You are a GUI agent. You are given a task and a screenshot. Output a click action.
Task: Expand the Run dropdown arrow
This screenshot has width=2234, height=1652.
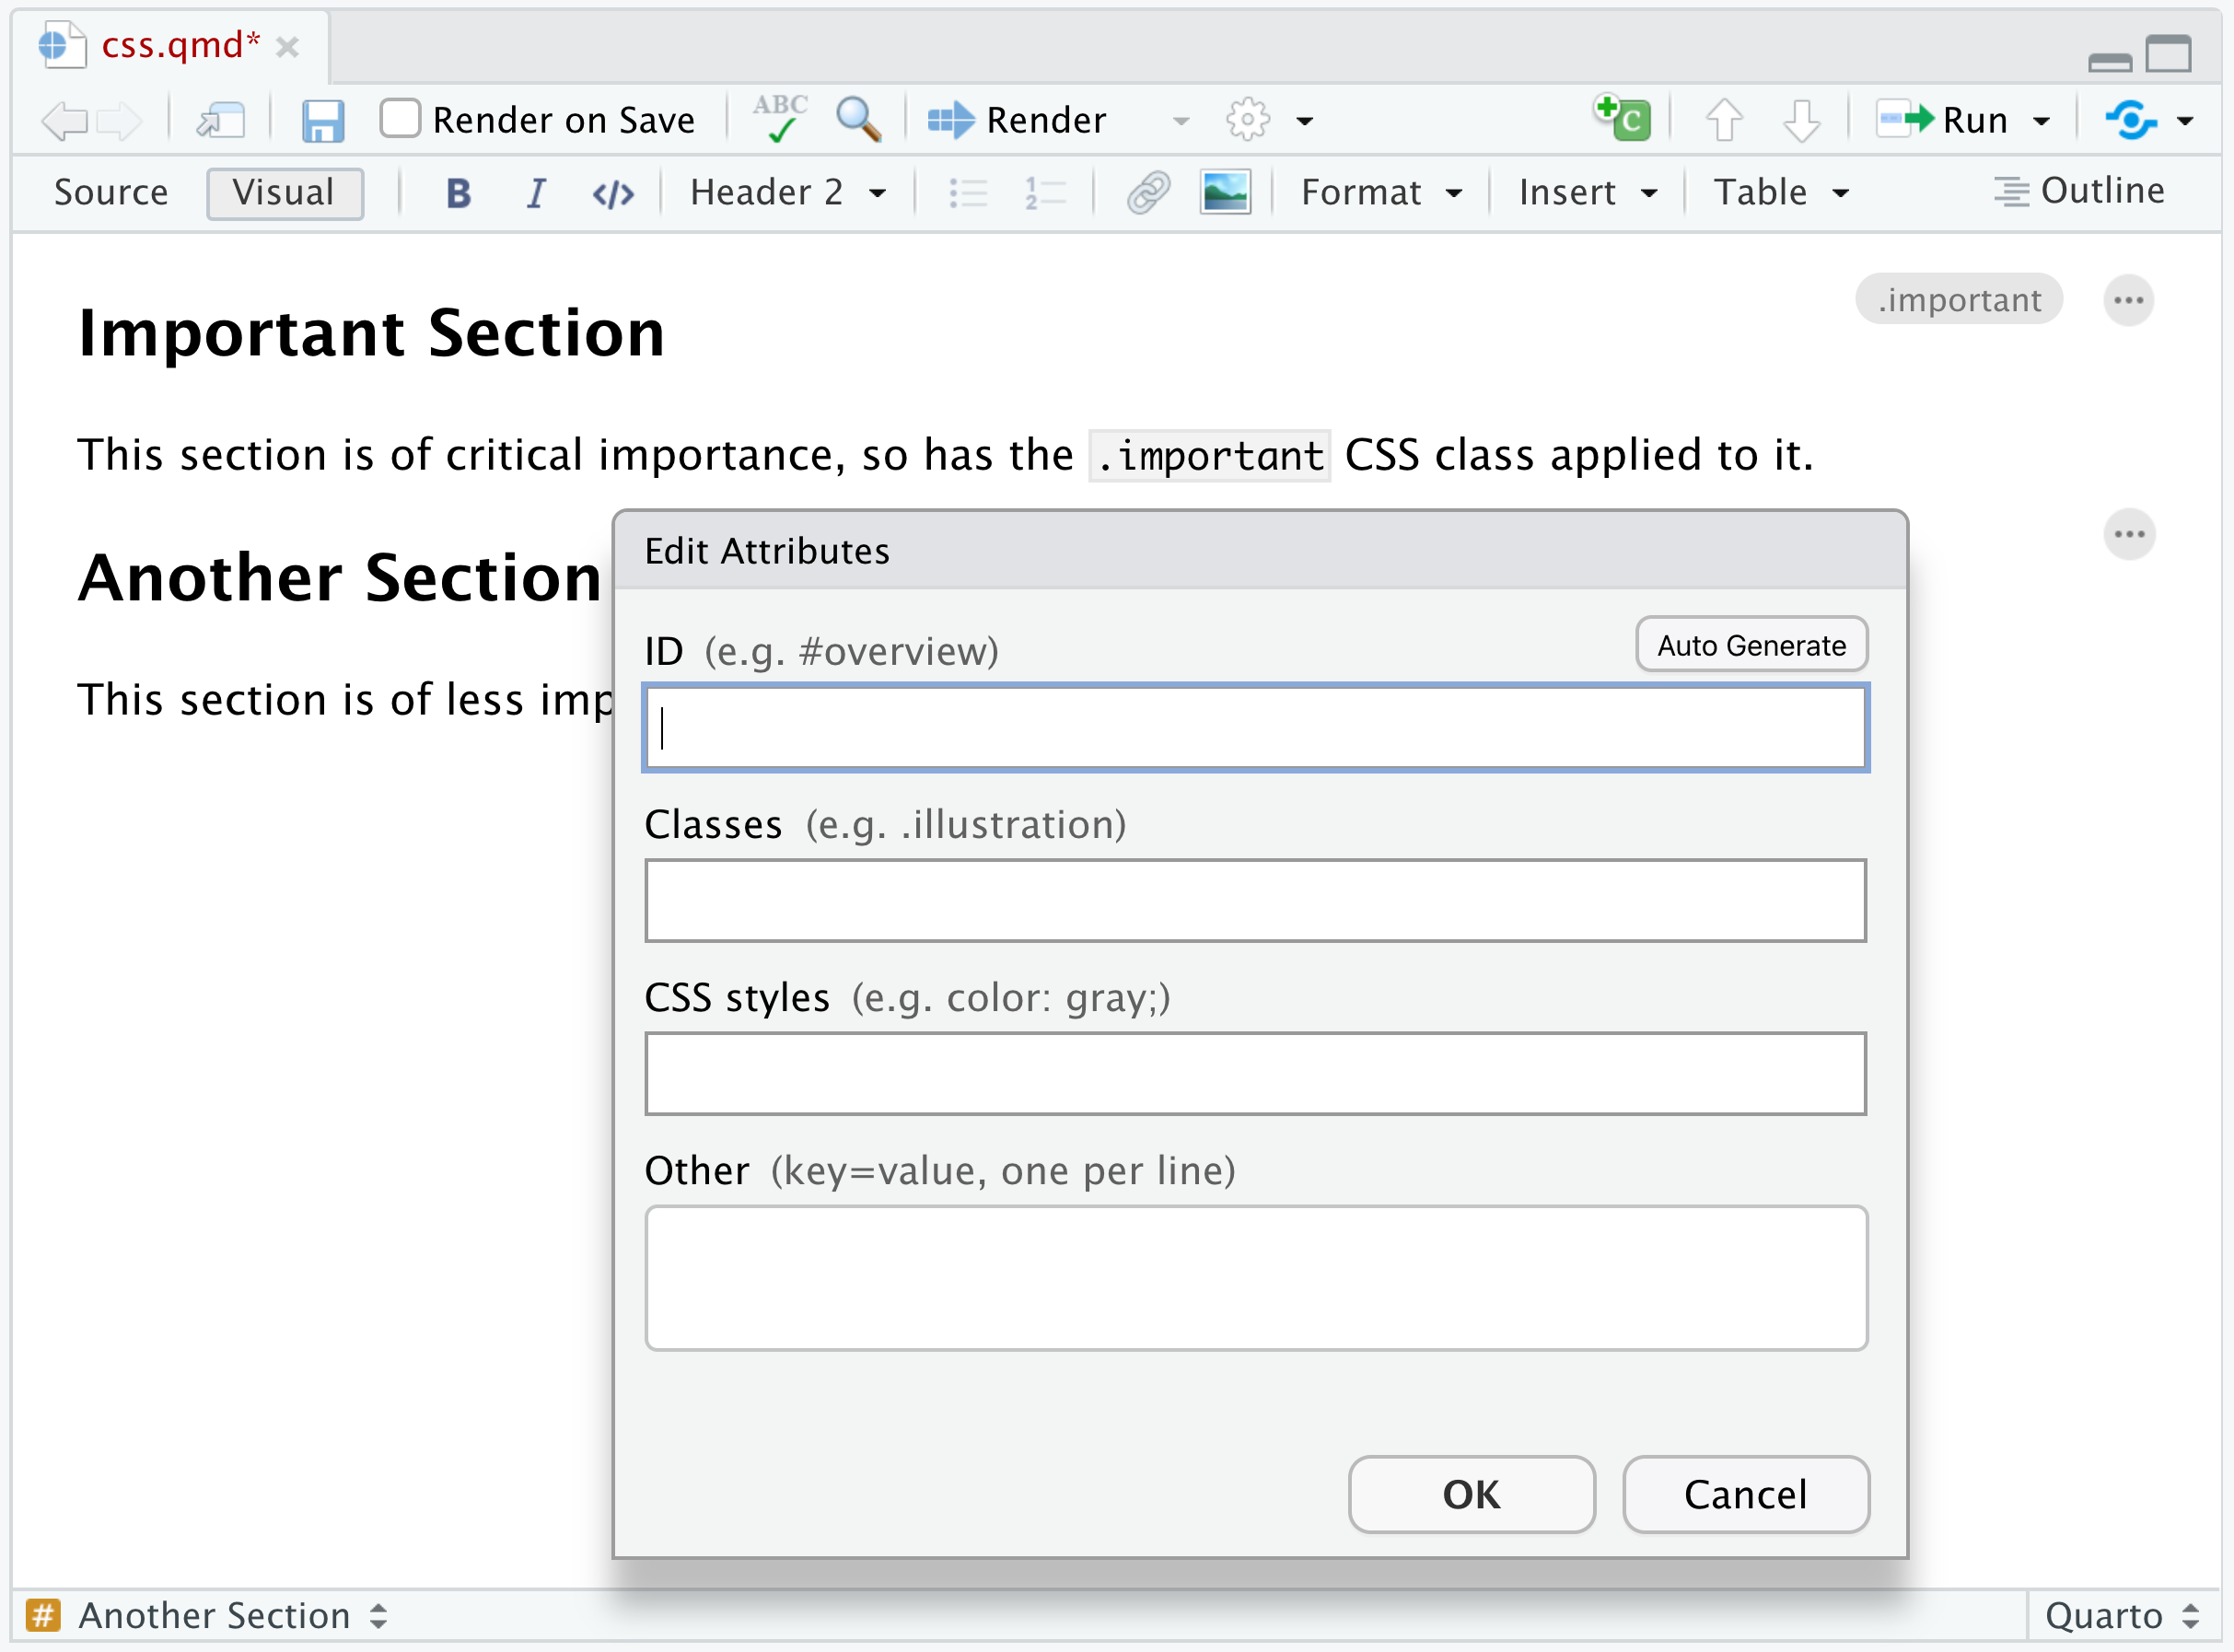coord(2042,121)
